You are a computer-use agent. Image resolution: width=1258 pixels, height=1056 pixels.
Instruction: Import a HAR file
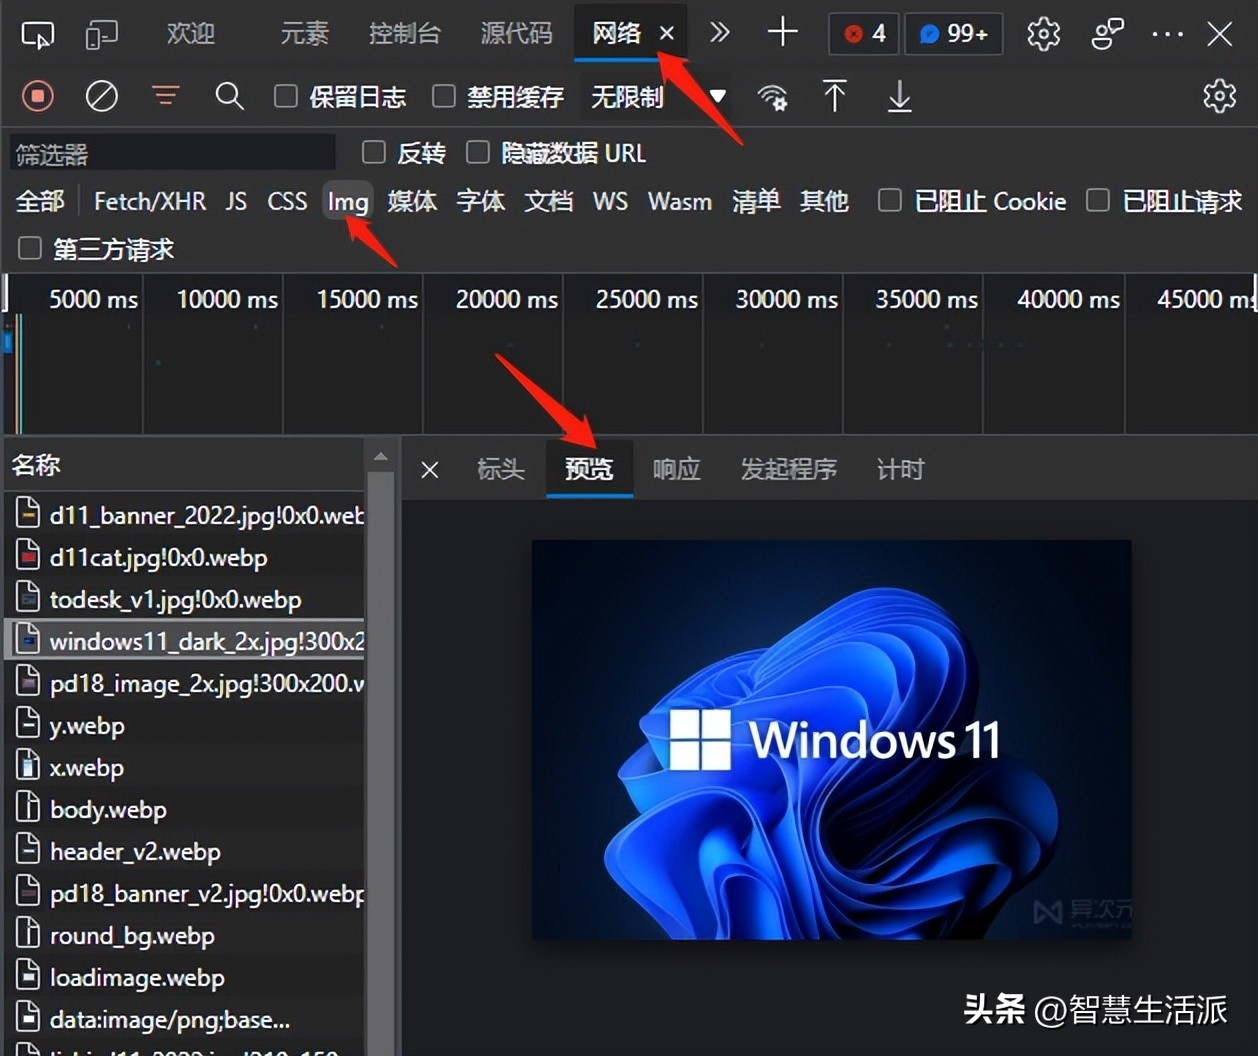(835, 96)
